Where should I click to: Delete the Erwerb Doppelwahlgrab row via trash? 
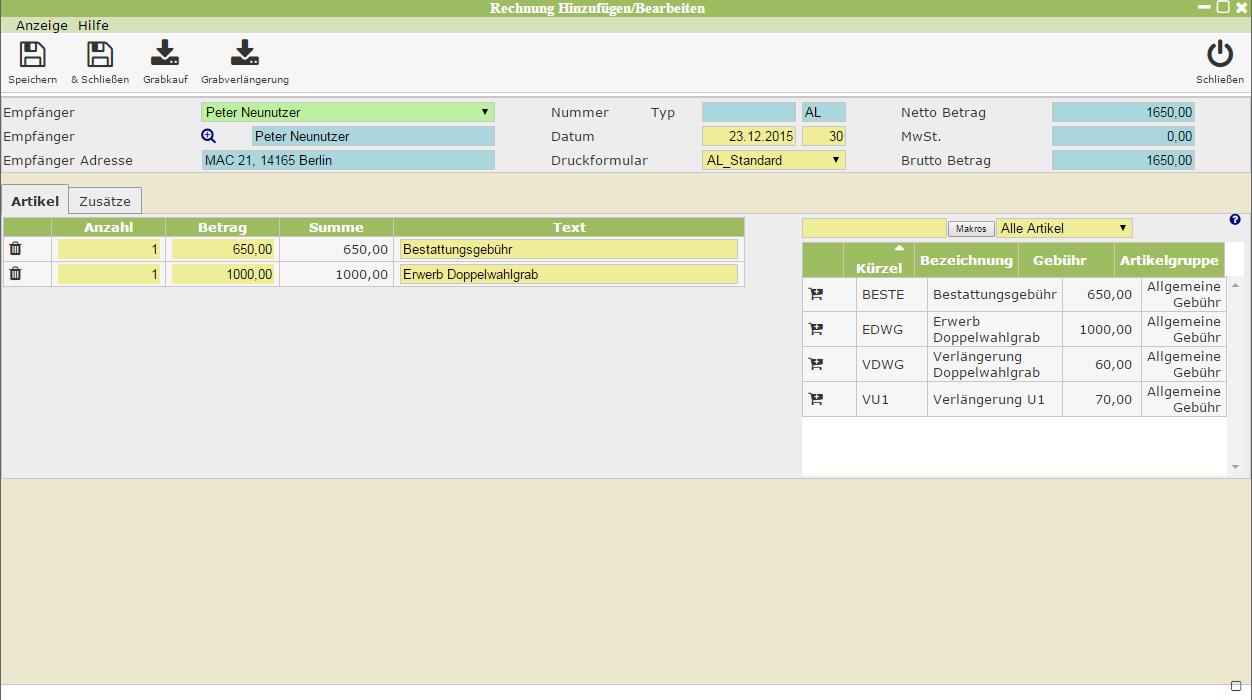(x=15, y=274)
